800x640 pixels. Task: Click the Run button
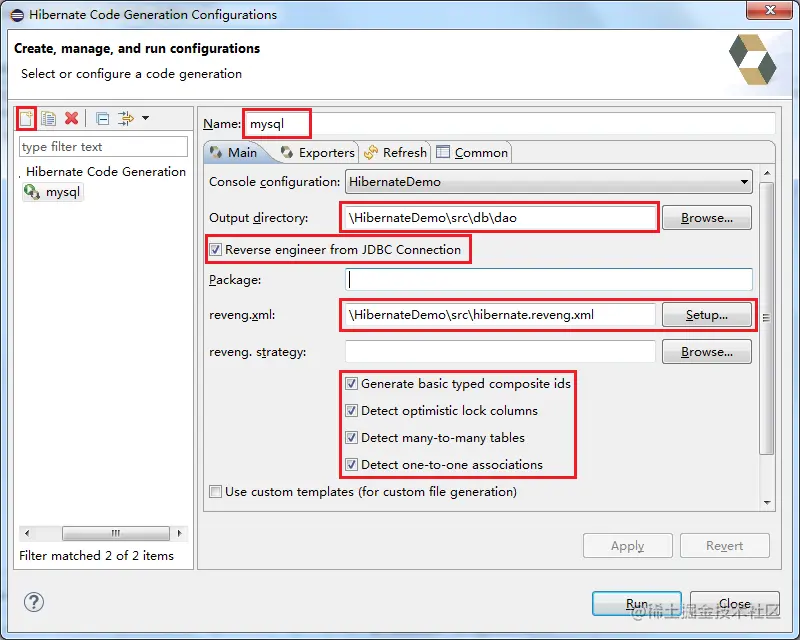point(637,603)
